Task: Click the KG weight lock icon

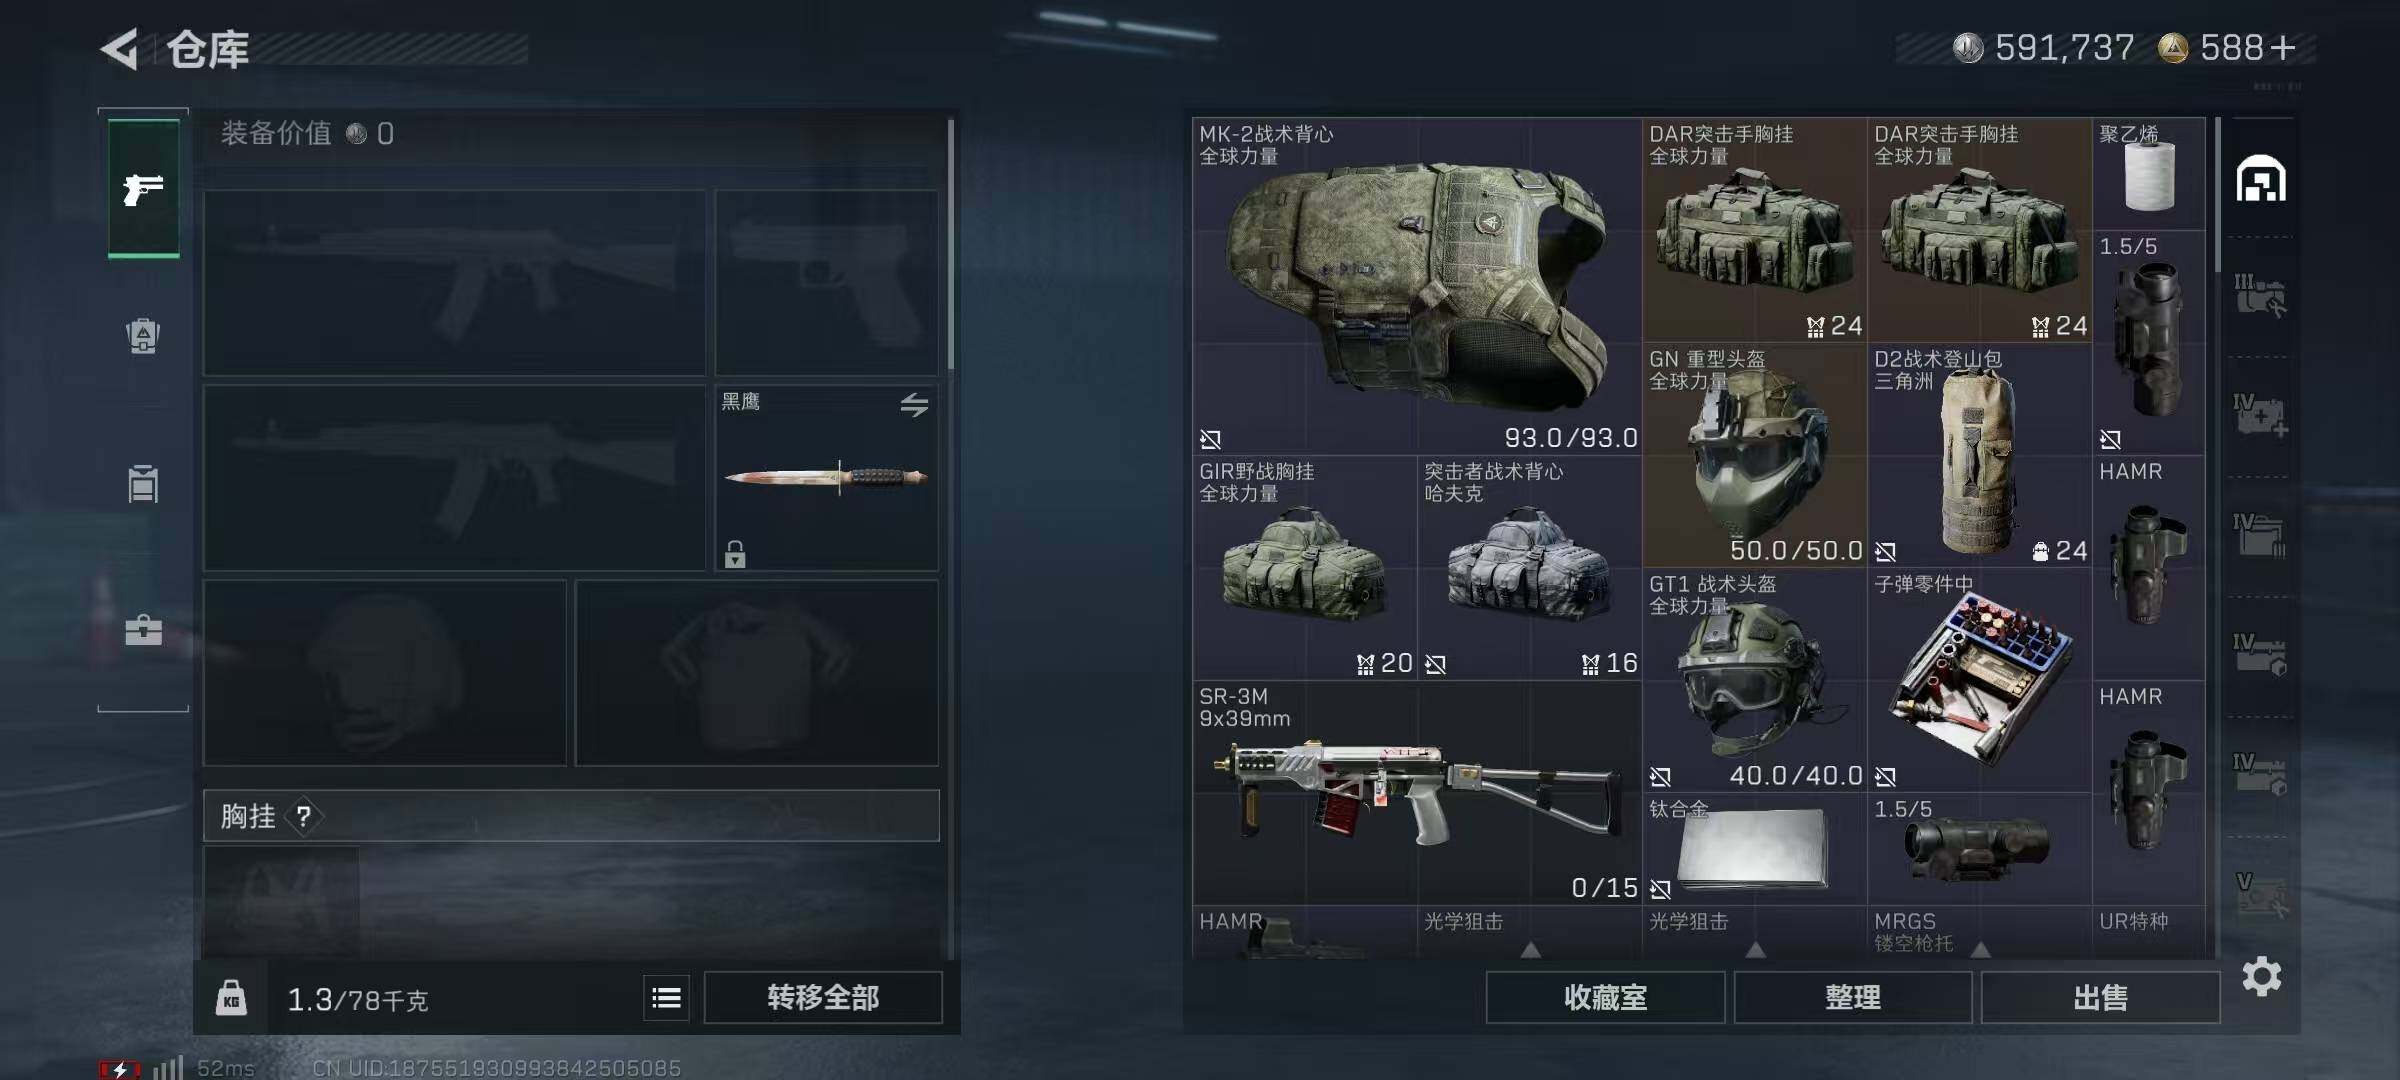Action: pos(231,998)
